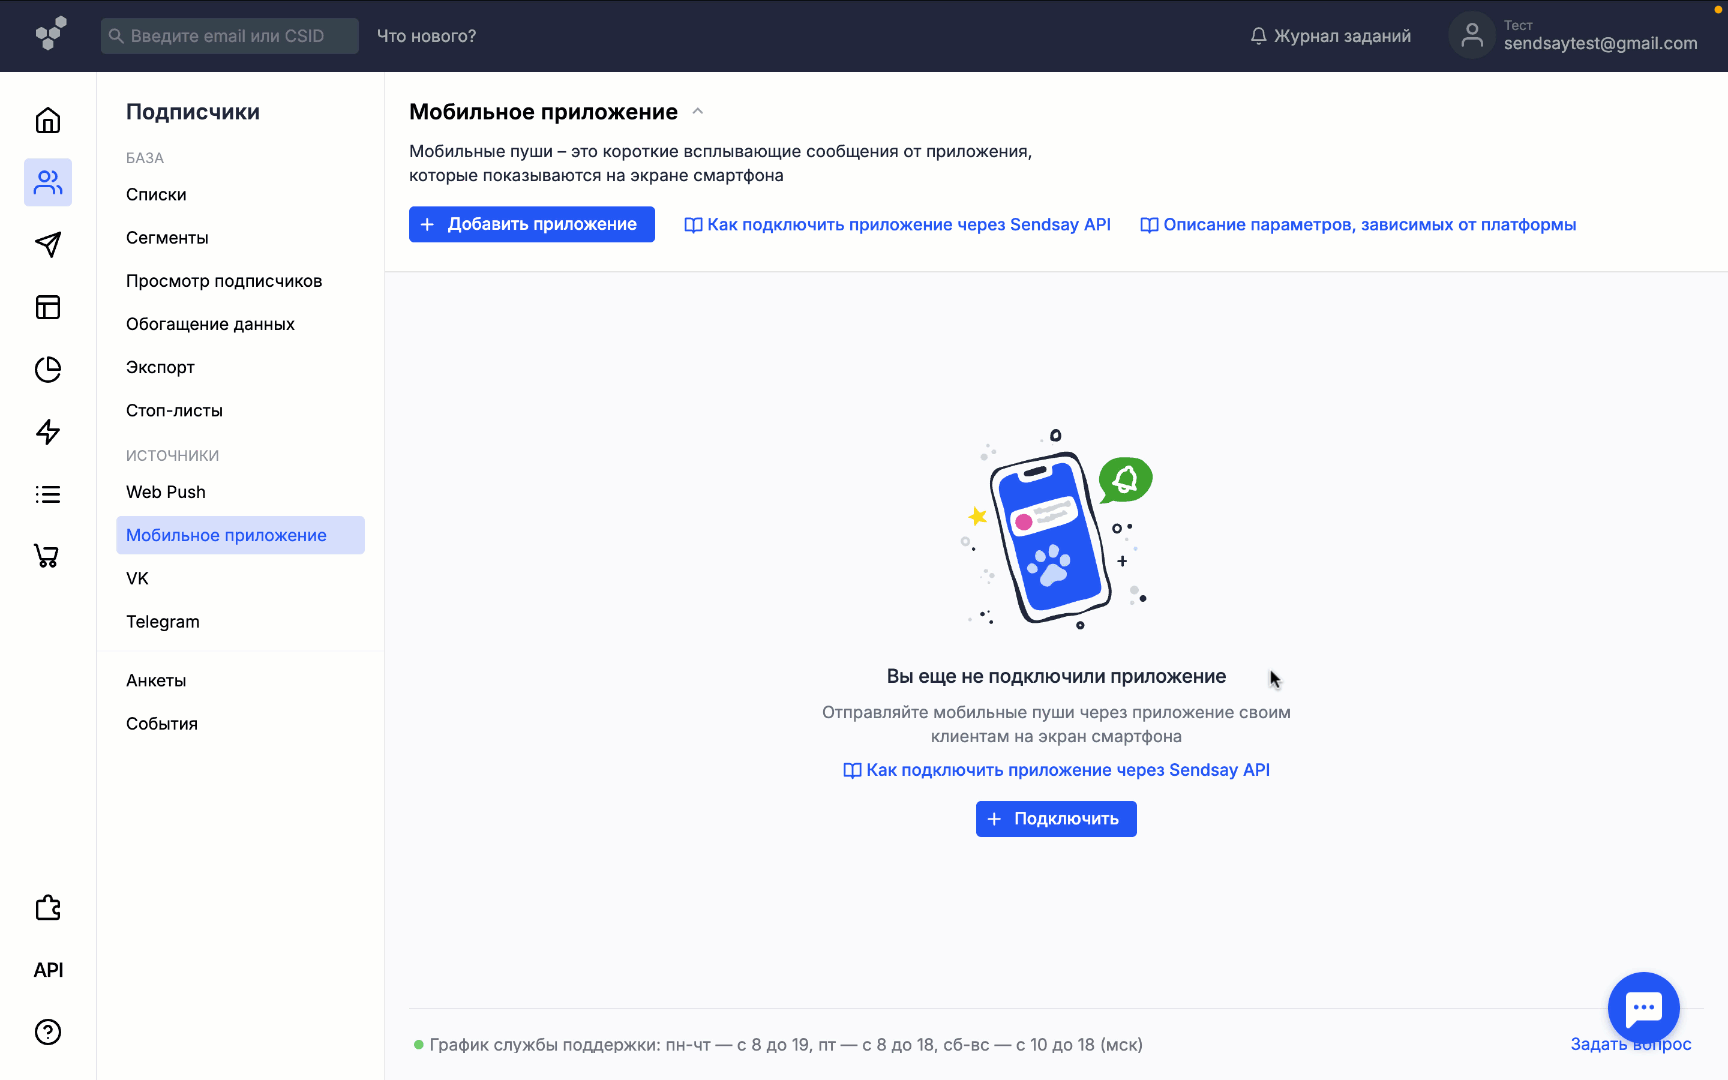Switch to the Web Push section
This screenshot has width=1728, height=1080.
pos(166,491)
